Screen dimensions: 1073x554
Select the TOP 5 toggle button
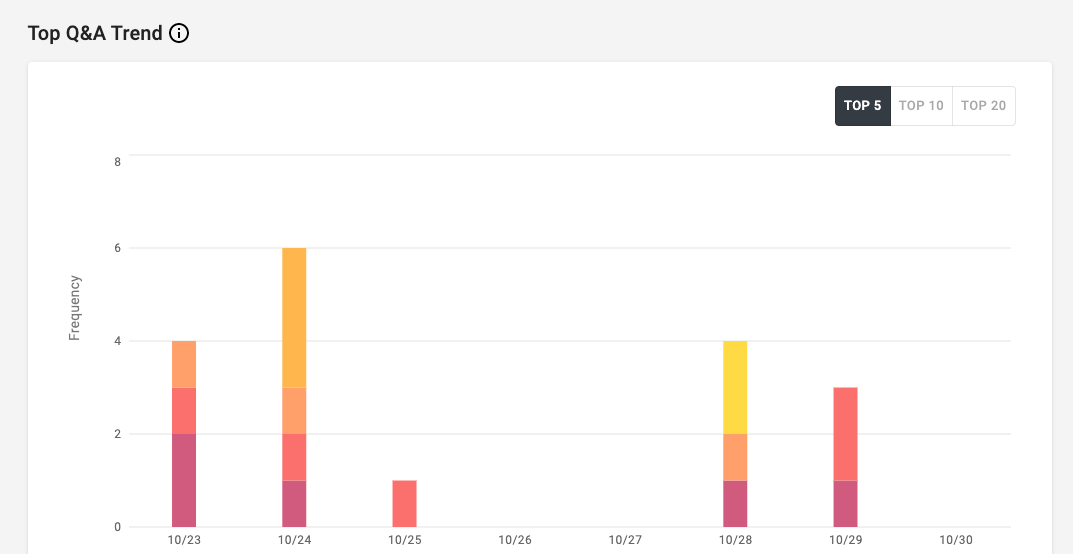pos(862,105)
